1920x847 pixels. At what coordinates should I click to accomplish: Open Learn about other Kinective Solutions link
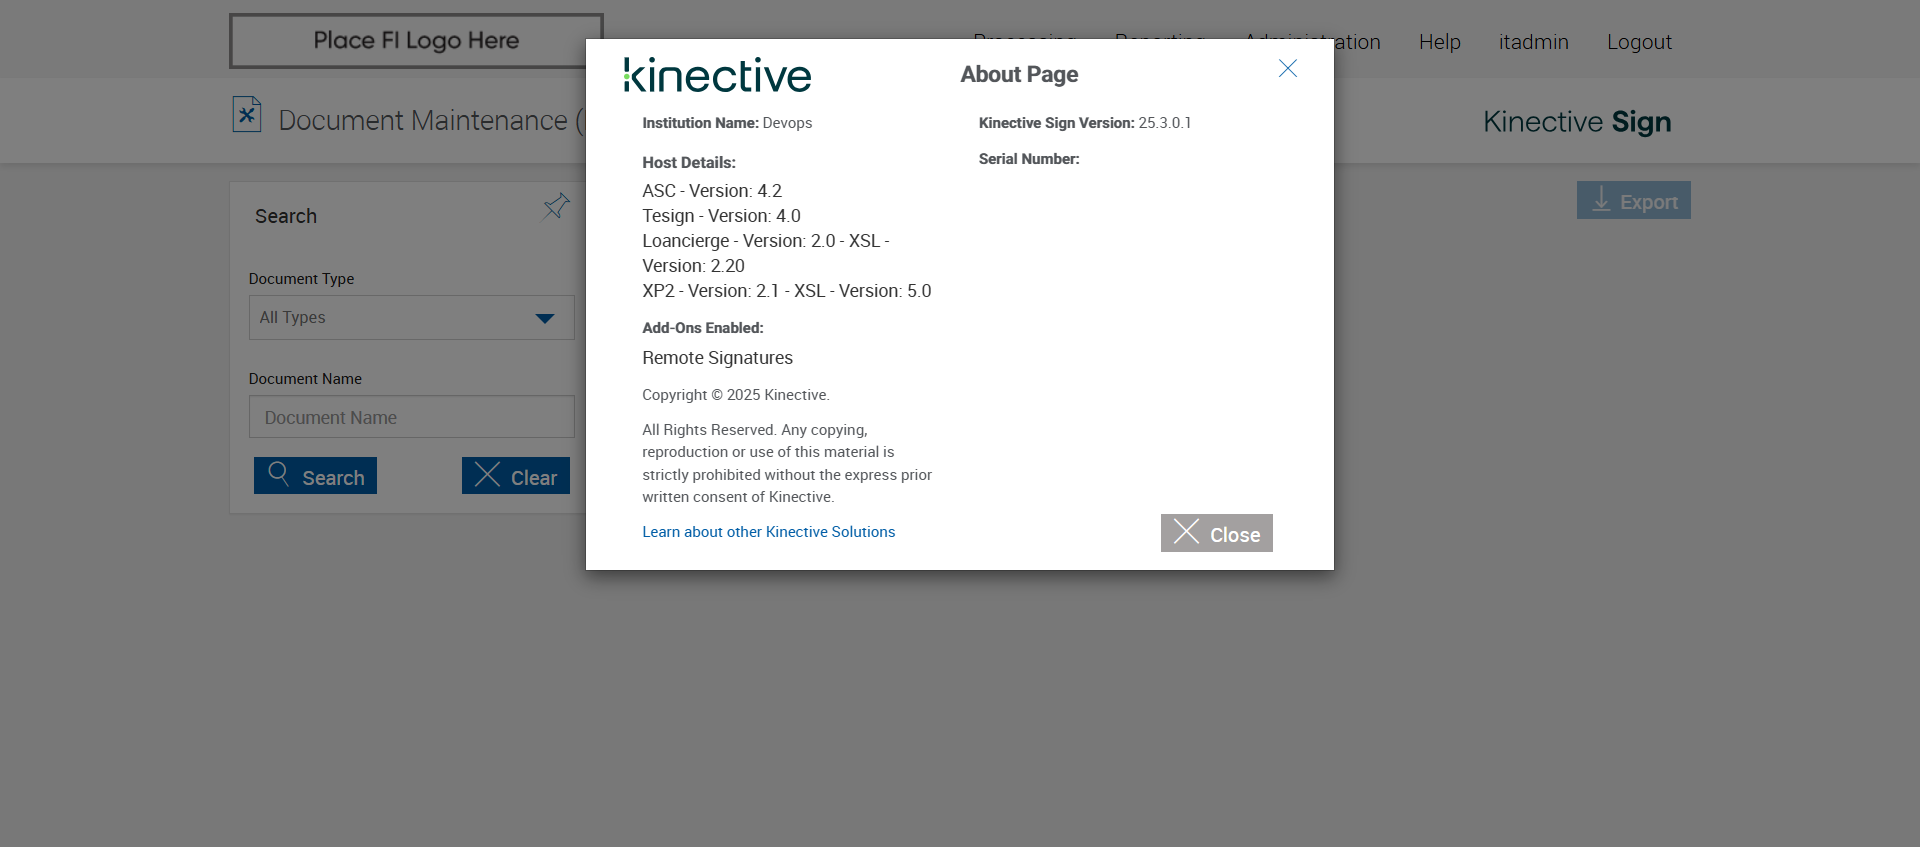(x=768, y=532)
